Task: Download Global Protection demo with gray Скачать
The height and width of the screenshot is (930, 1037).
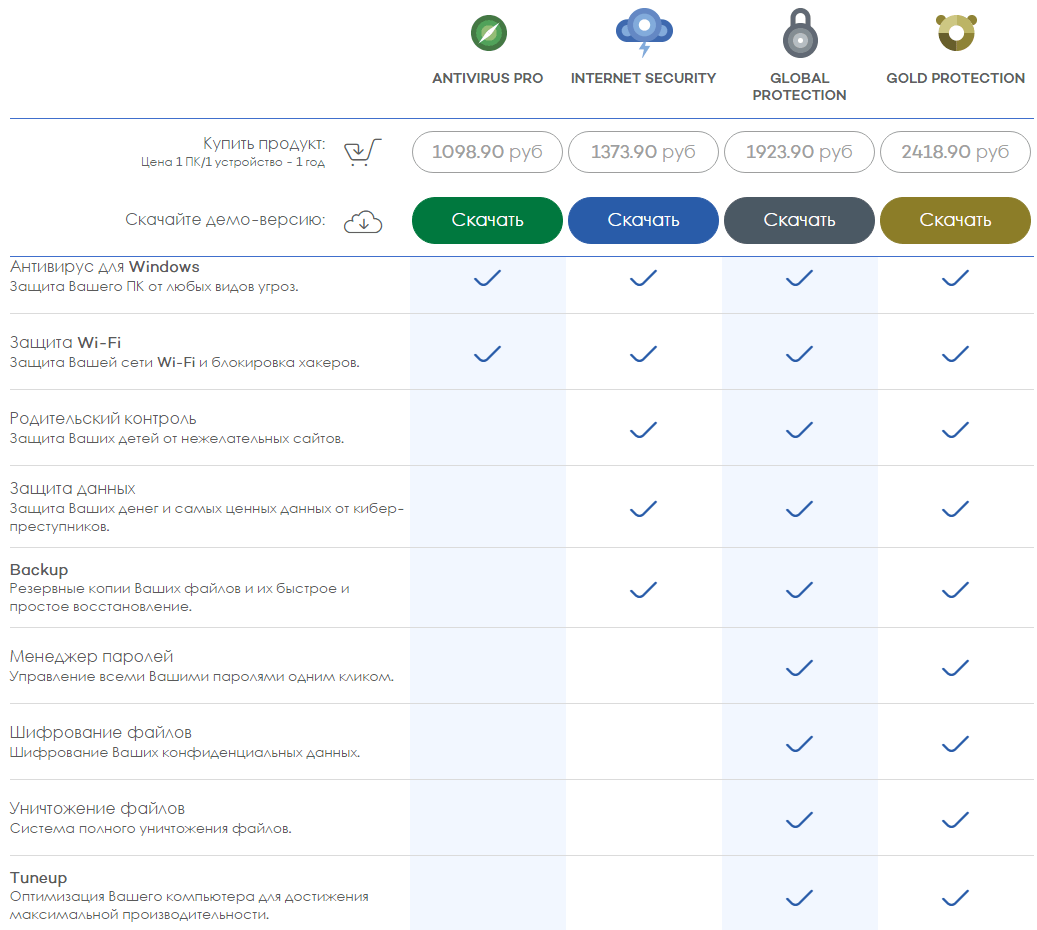Action: click(800, 220)
